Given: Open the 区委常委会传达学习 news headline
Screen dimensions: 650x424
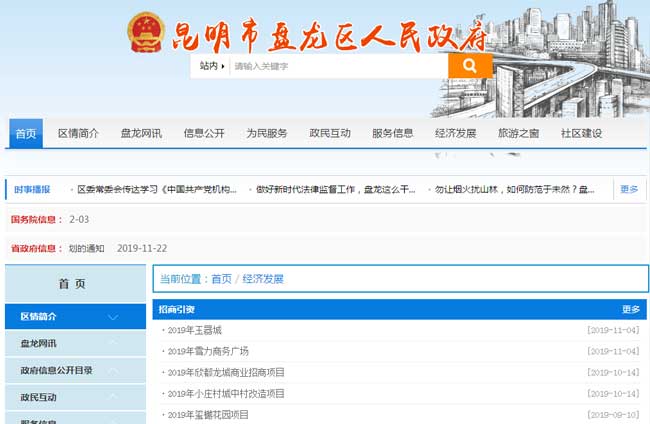Looking at the screenshot, I should click(157, 189).
